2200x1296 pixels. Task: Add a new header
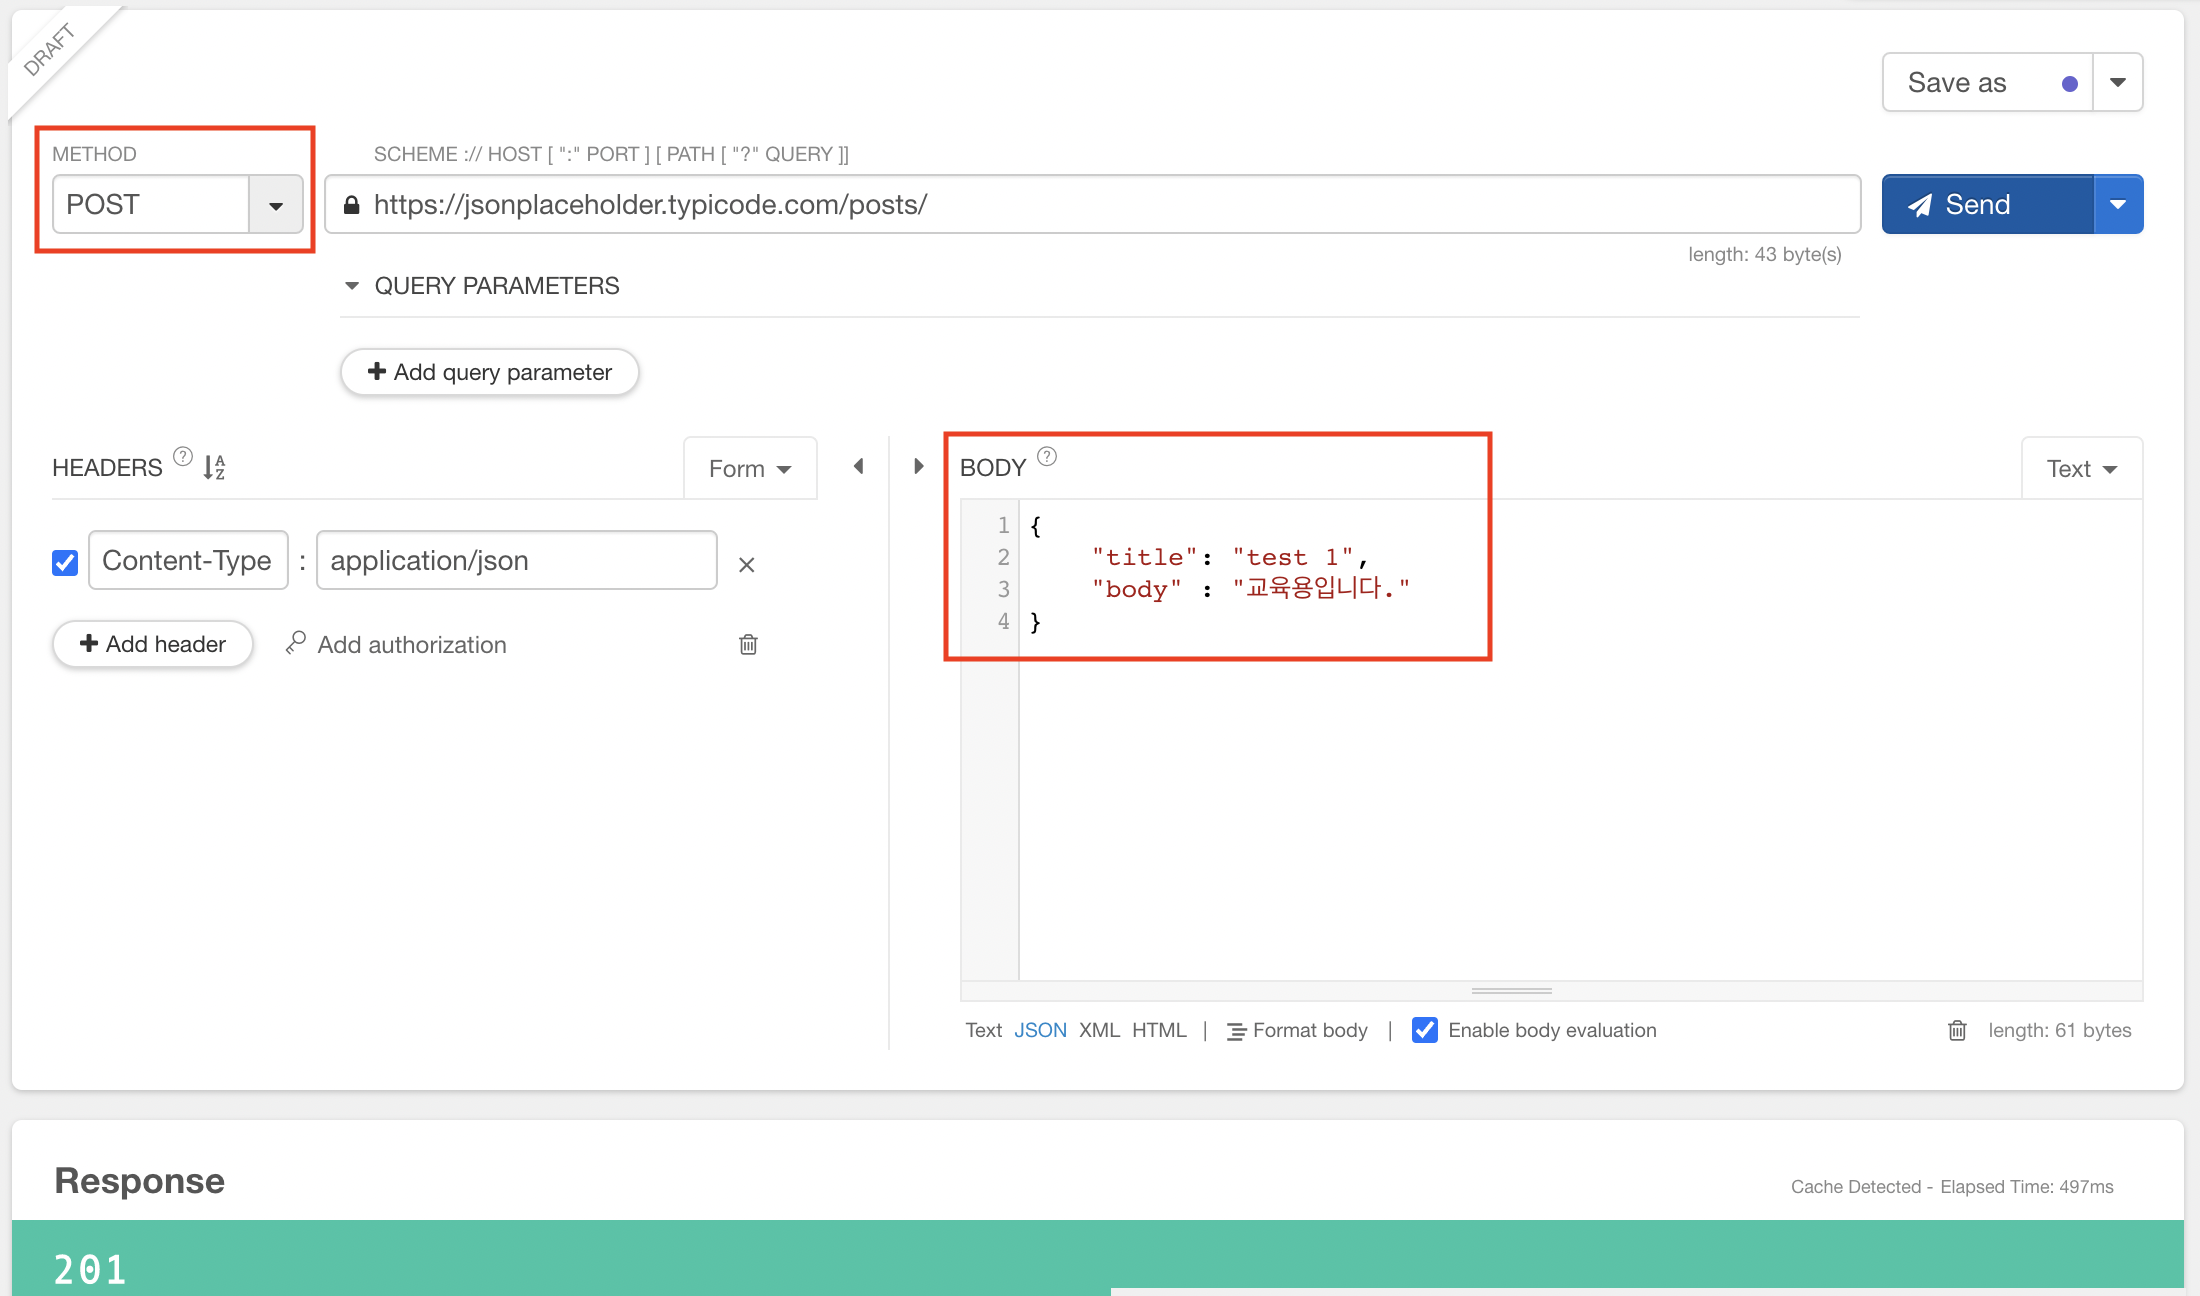pos(153,644)
